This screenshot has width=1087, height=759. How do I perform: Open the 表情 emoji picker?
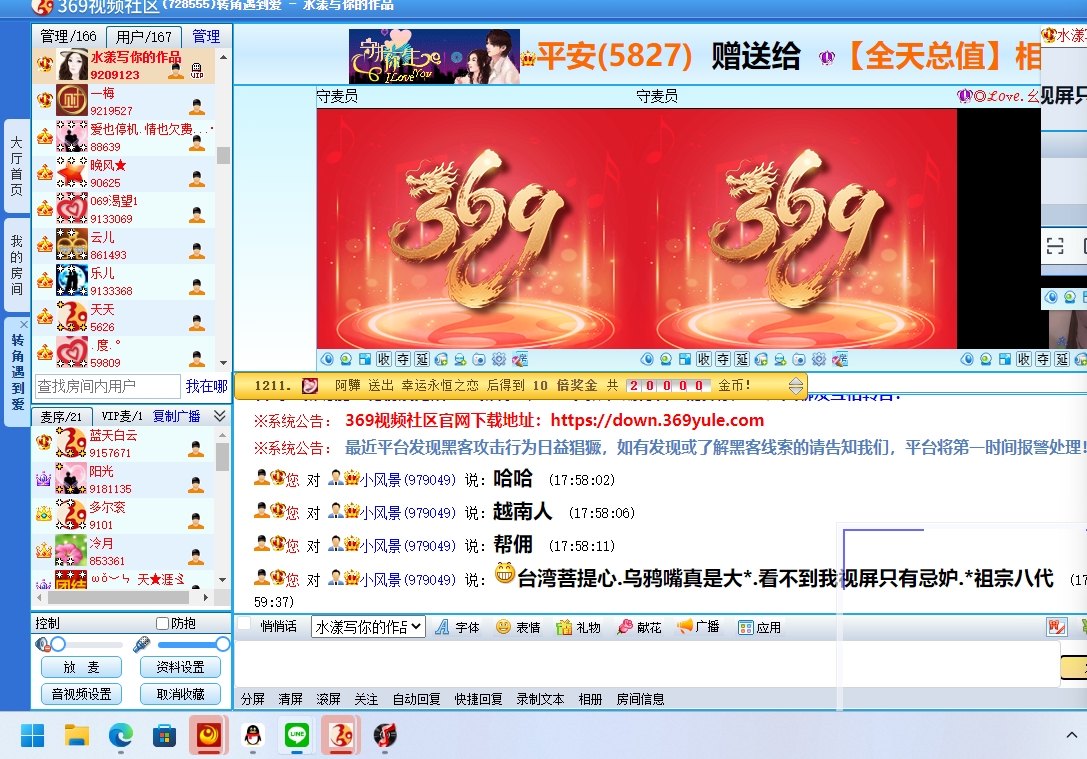(518, 627)
